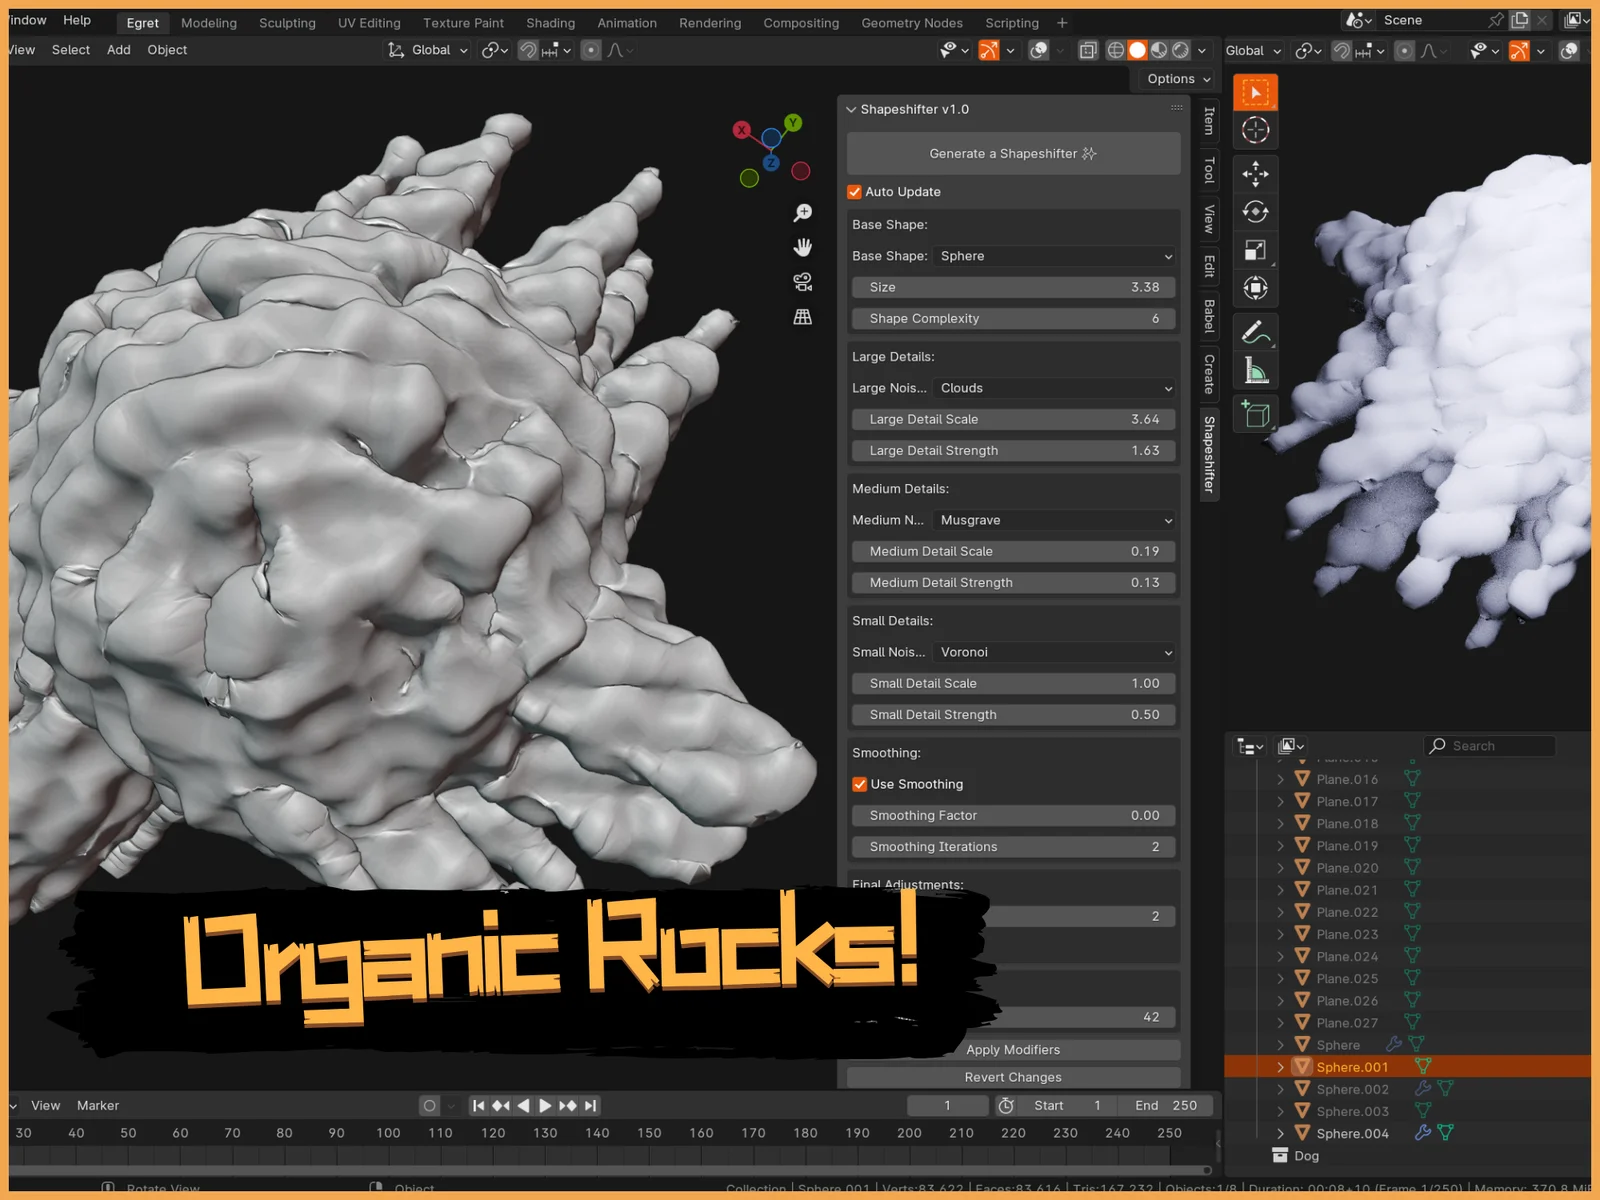Select the Rotate tool icon
This screenshot has height=1200, width=1600.
[1255, 212]
